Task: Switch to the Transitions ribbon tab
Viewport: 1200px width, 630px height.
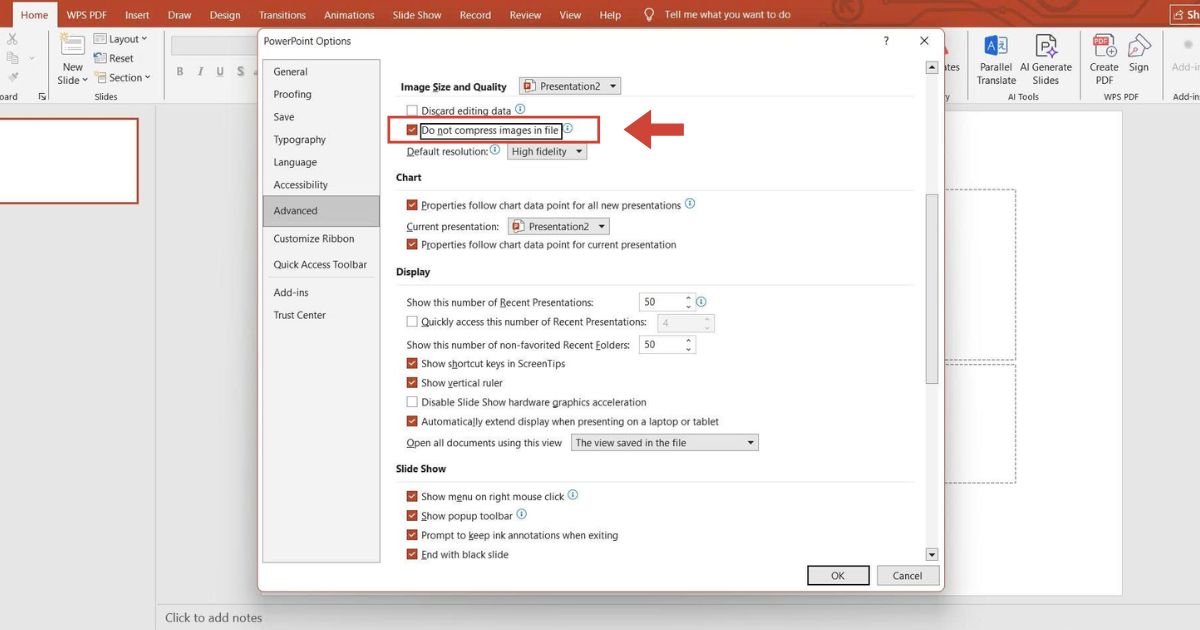Action: [282, 15]
